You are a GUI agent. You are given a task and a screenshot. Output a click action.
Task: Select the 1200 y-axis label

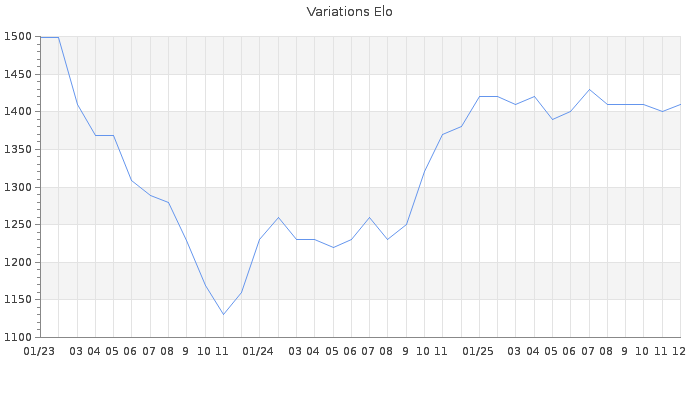click(18, 262)
